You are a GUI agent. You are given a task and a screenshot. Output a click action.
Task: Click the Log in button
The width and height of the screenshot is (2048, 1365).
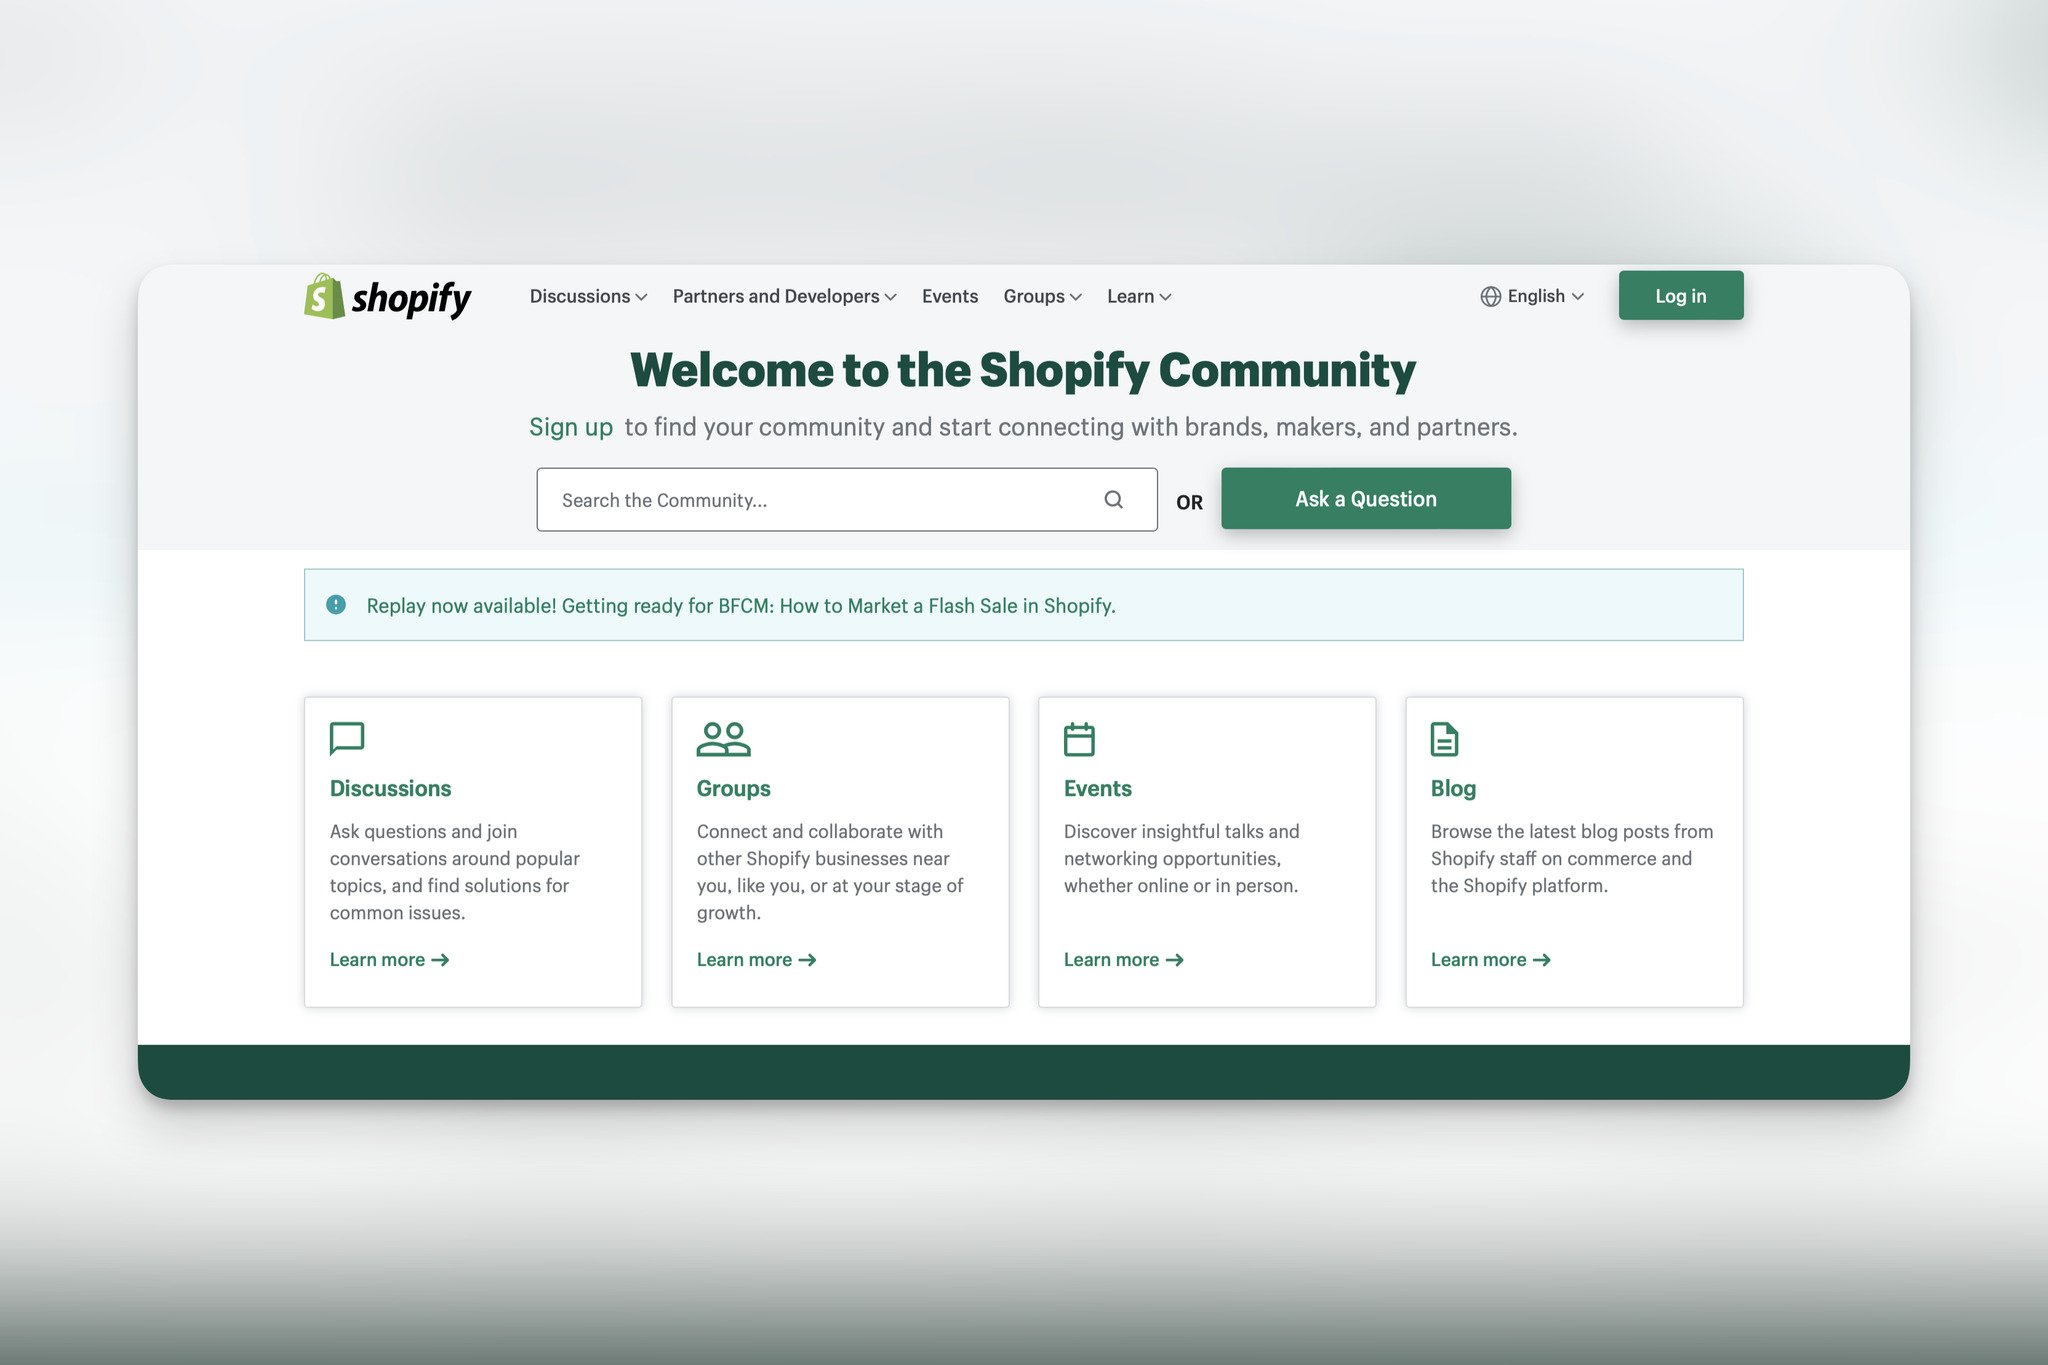point(1680,296)
